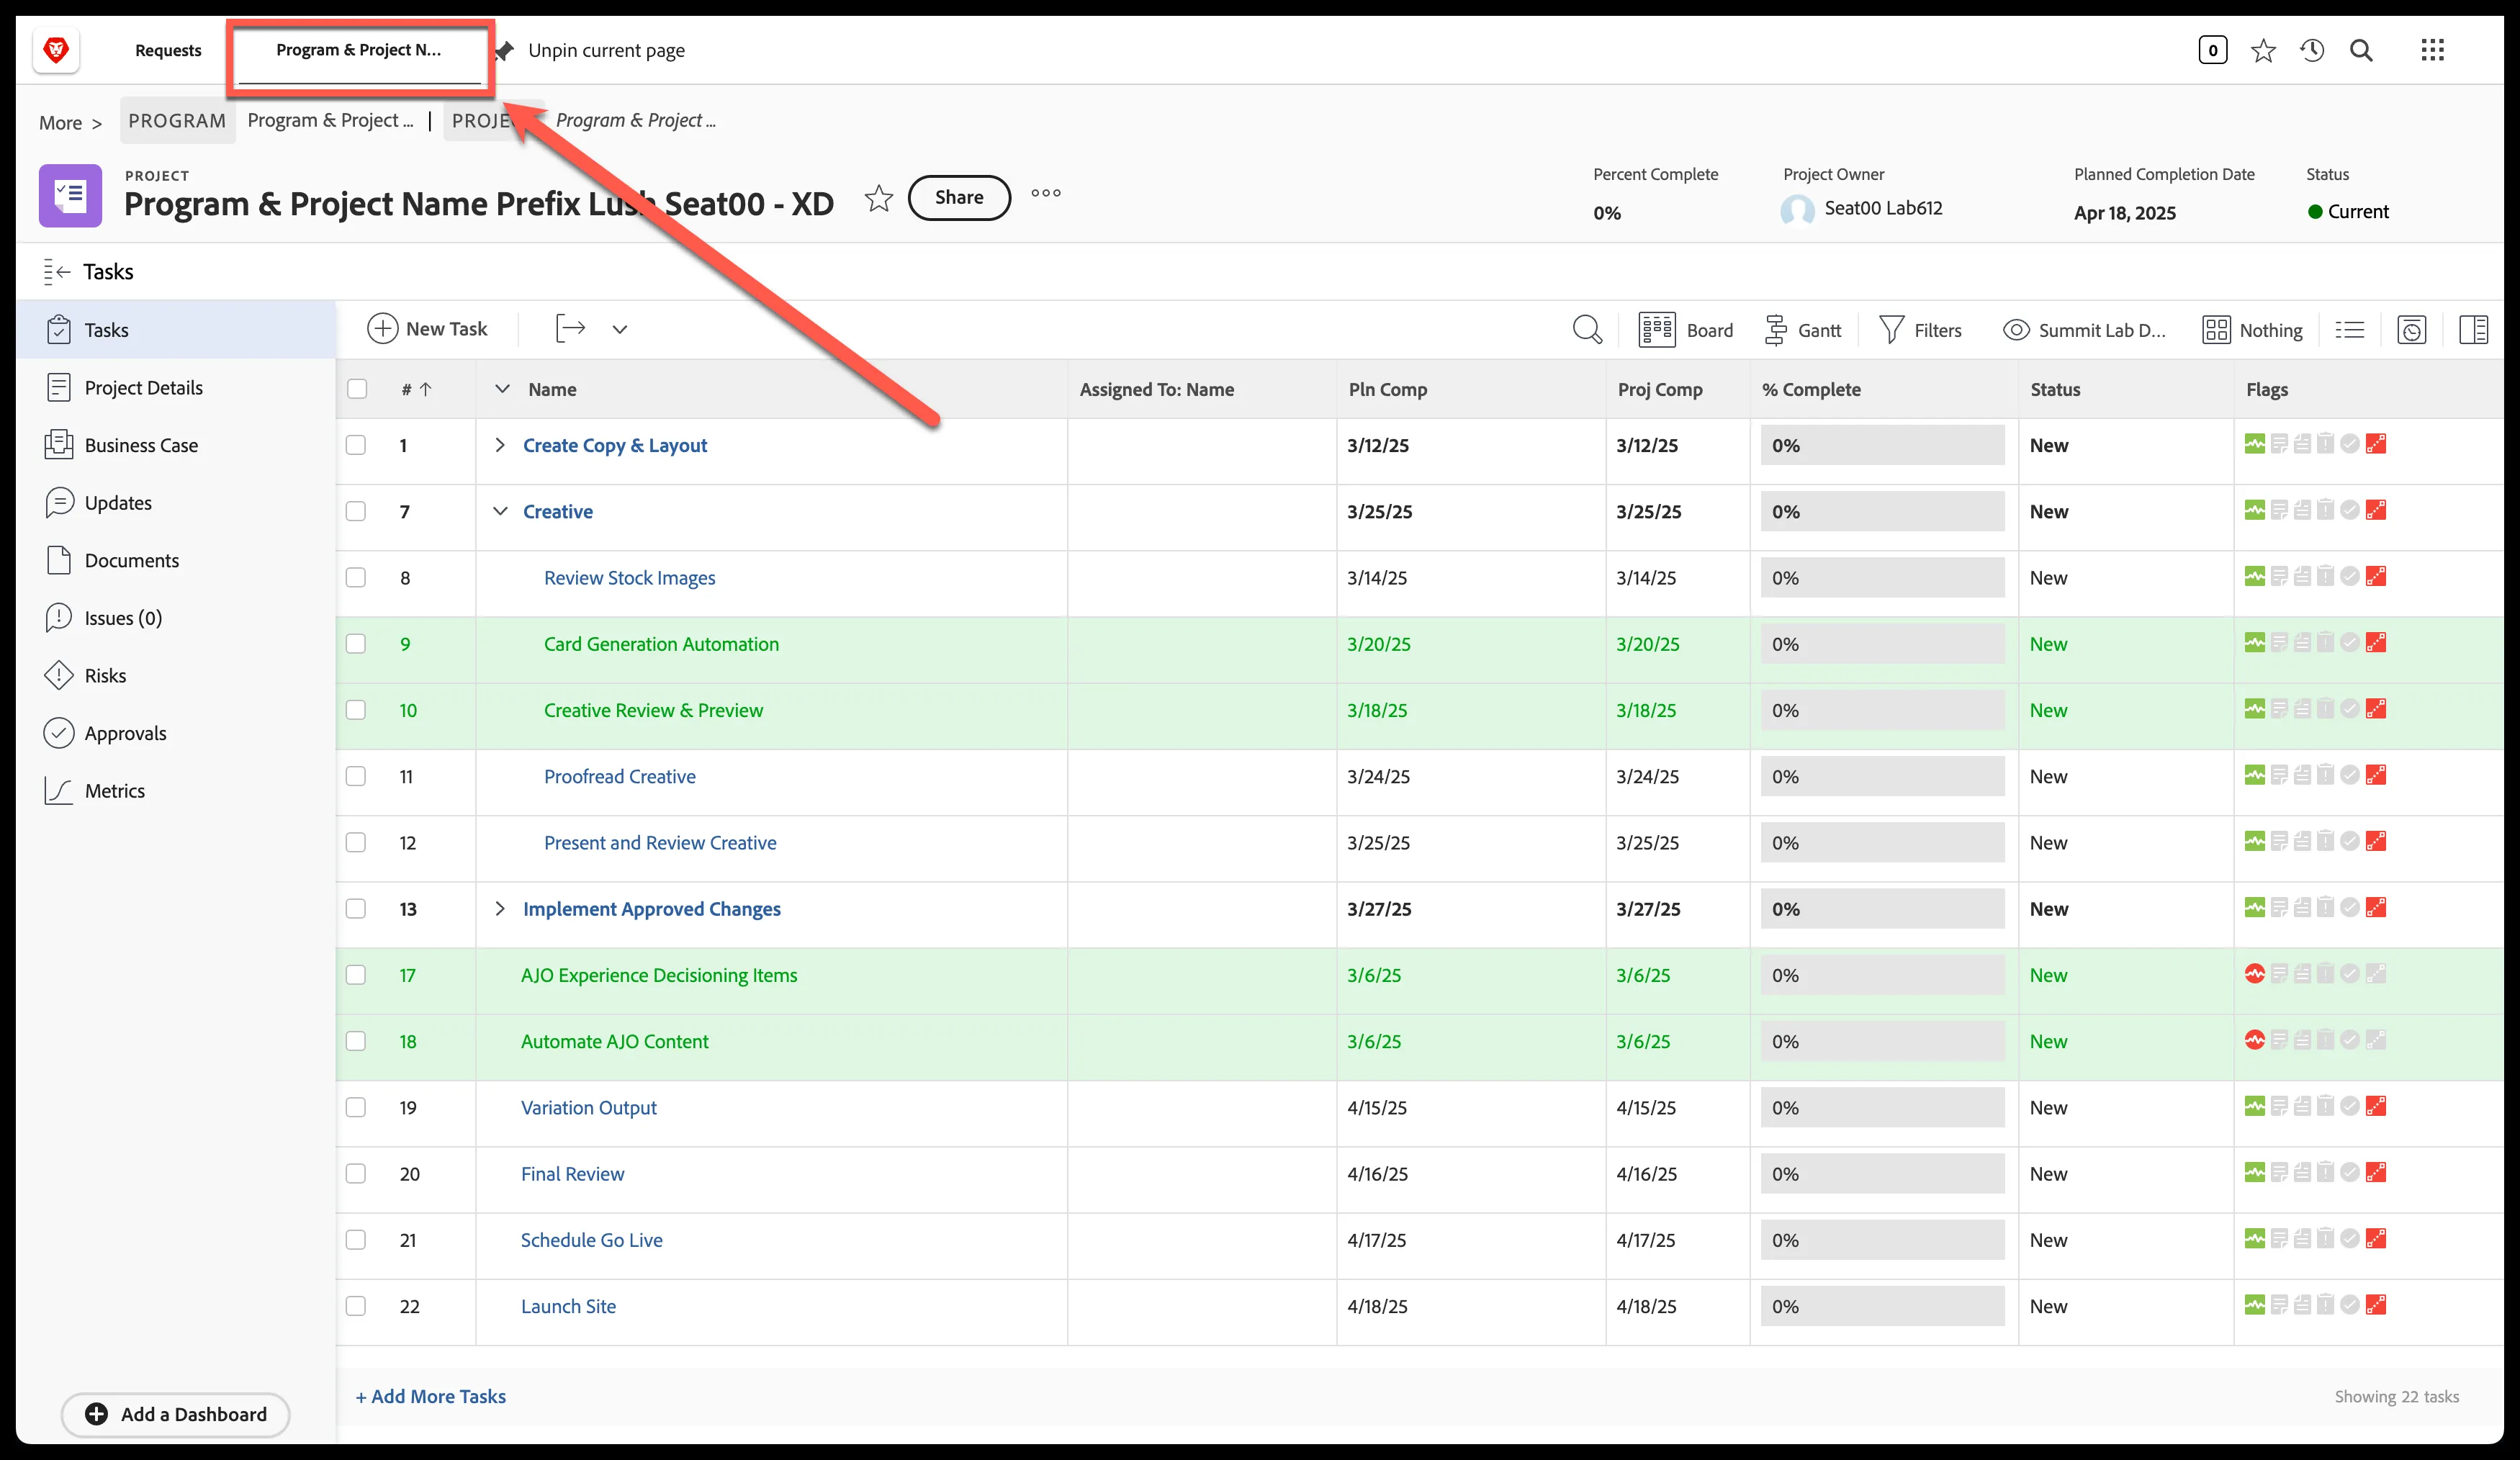
Task: Click the export icon next to New Task
Action: [570, 329]
